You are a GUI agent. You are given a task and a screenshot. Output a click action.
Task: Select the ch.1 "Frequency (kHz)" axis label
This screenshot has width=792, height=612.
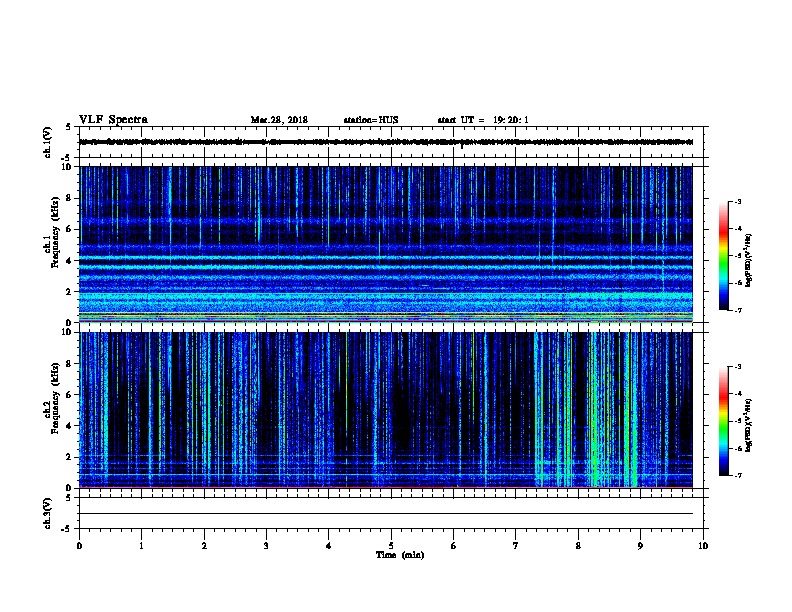55,232
